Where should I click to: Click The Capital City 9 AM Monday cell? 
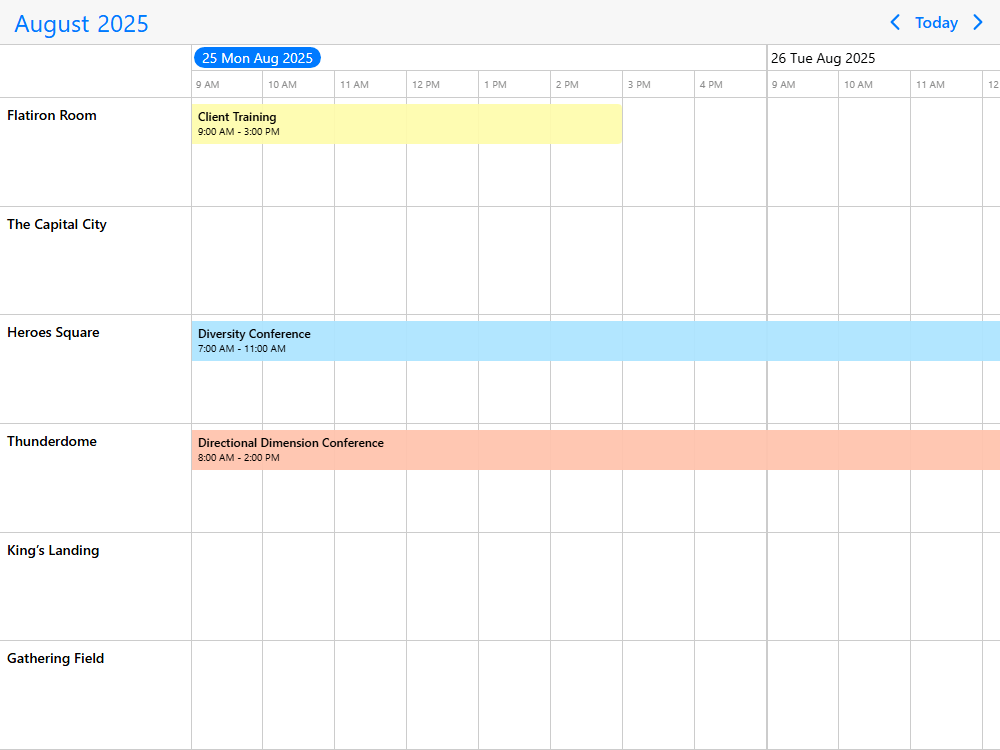[227, 260]
